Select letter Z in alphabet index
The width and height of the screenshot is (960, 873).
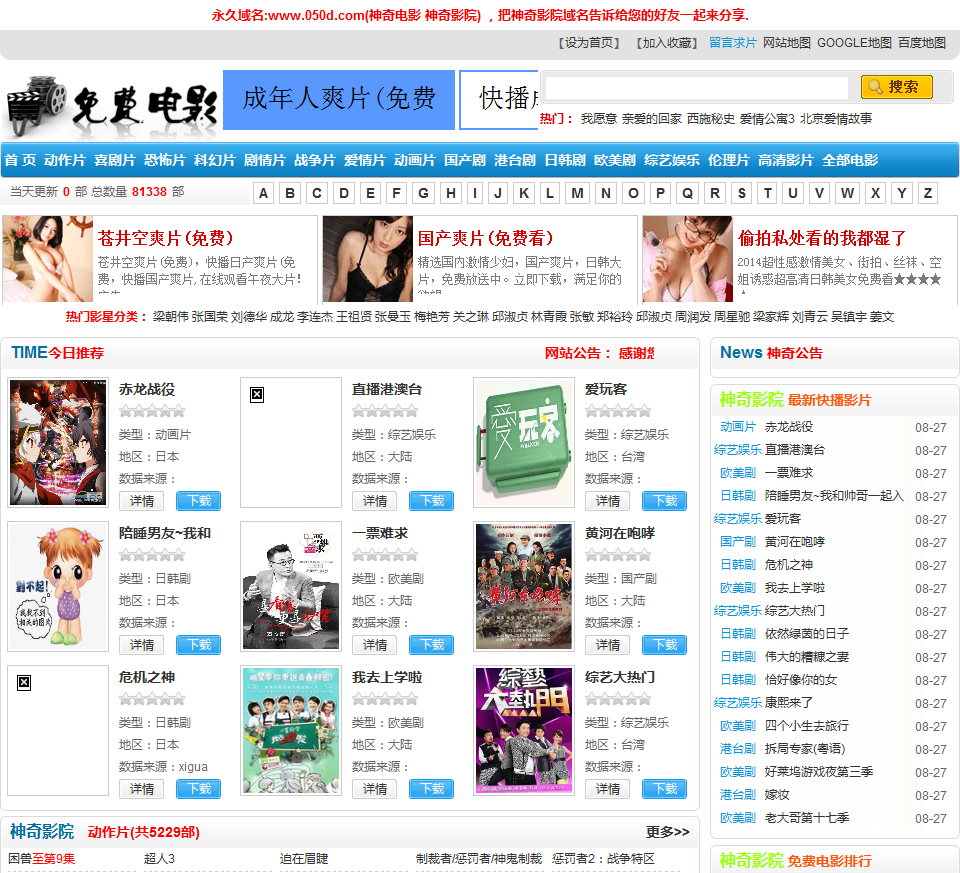pos(928,193)
